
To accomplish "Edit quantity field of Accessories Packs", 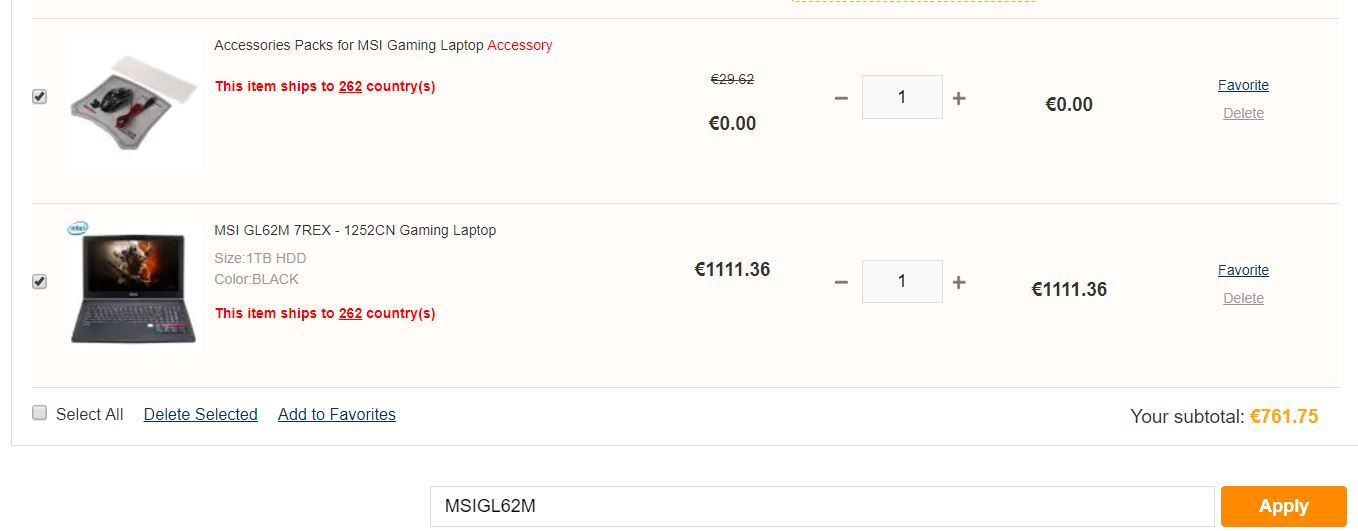I will pyautogui.click(x=902, y=97).
